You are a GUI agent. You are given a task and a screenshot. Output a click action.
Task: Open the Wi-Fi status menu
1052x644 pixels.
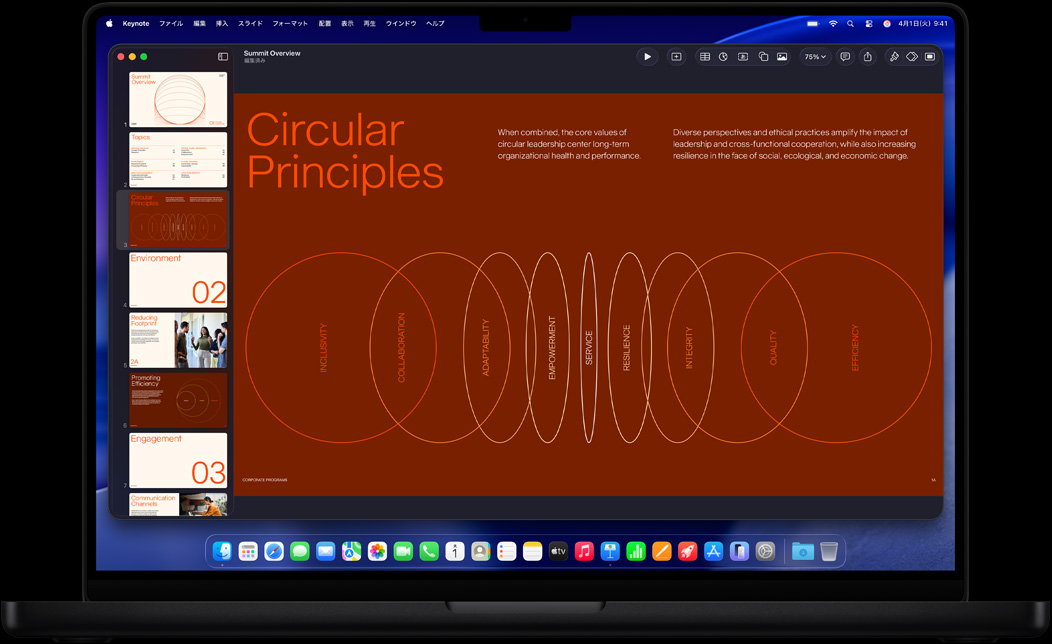click(833, 23)
